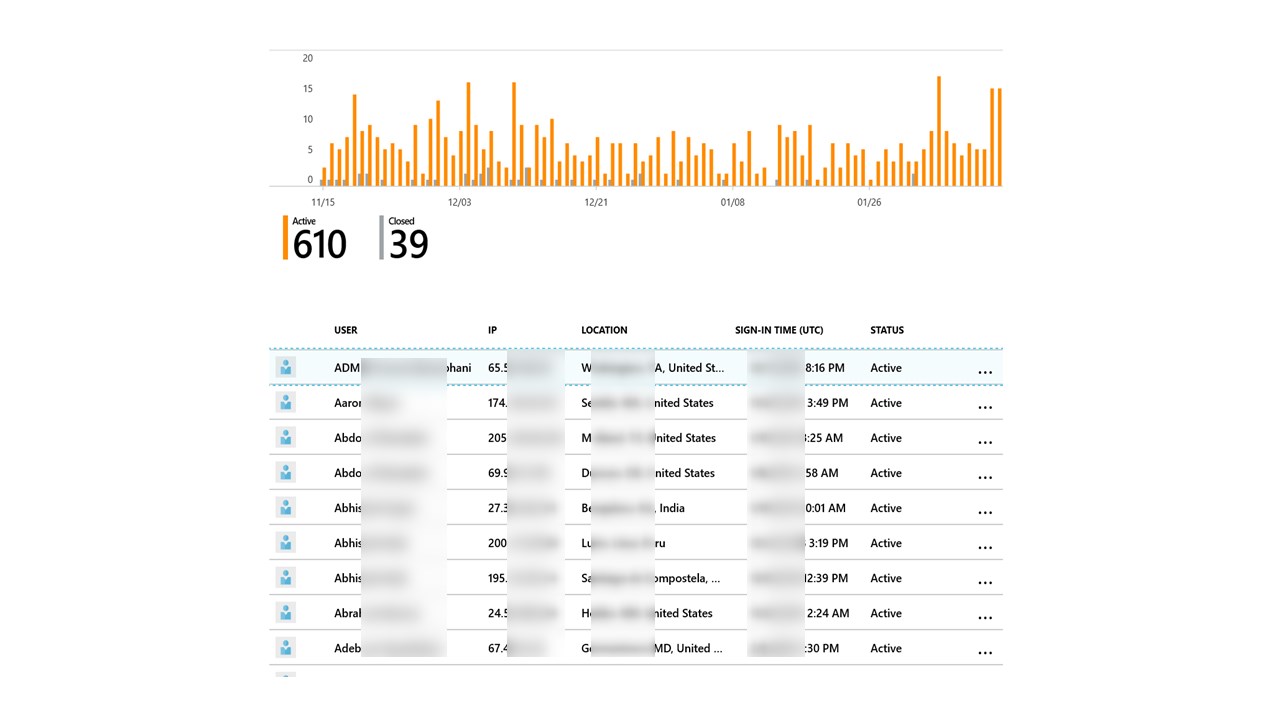Click the 01/26 date label on chart

point(869,202)
